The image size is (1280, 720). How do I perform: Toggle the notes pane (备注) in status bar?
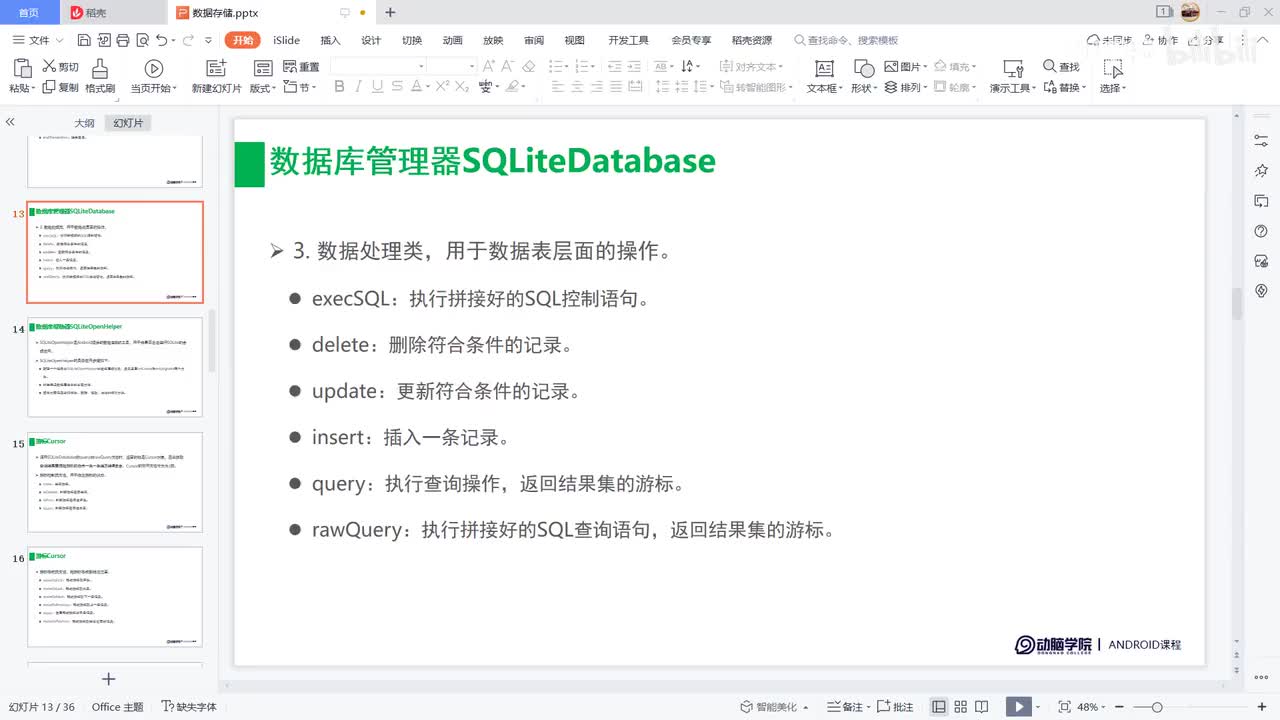pos(846,707)
